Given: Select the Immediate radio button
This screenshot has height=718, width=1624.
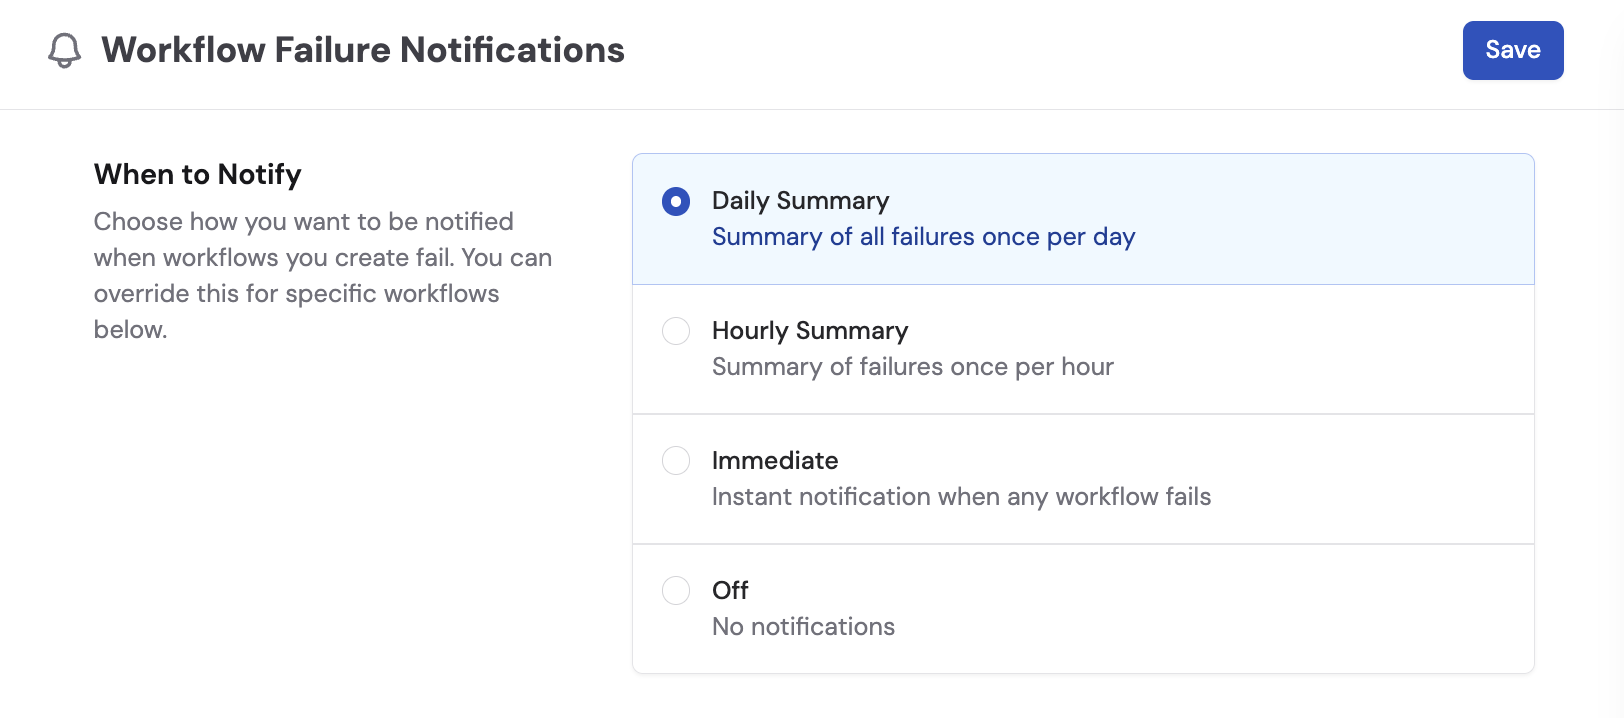Looking at the screenshot, I should pos(676,461).
